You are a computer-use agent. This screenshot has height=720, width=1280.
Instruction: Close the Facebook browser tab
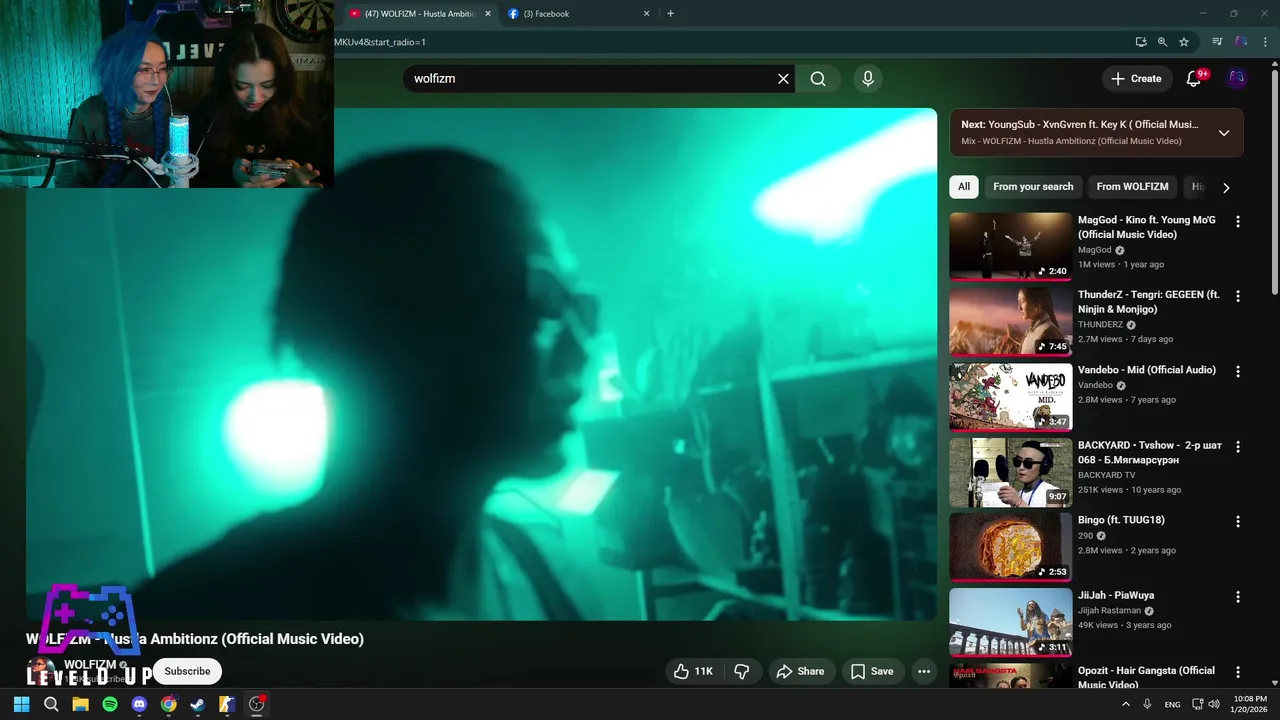[x=646, y=14]
